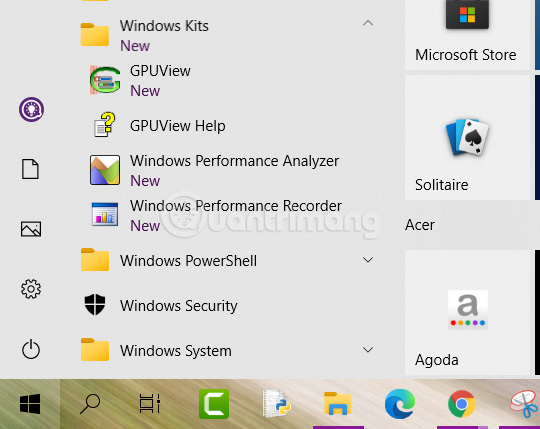Open Camtasia on the taskbar
540x429 pixels.
tap(214, 404)
